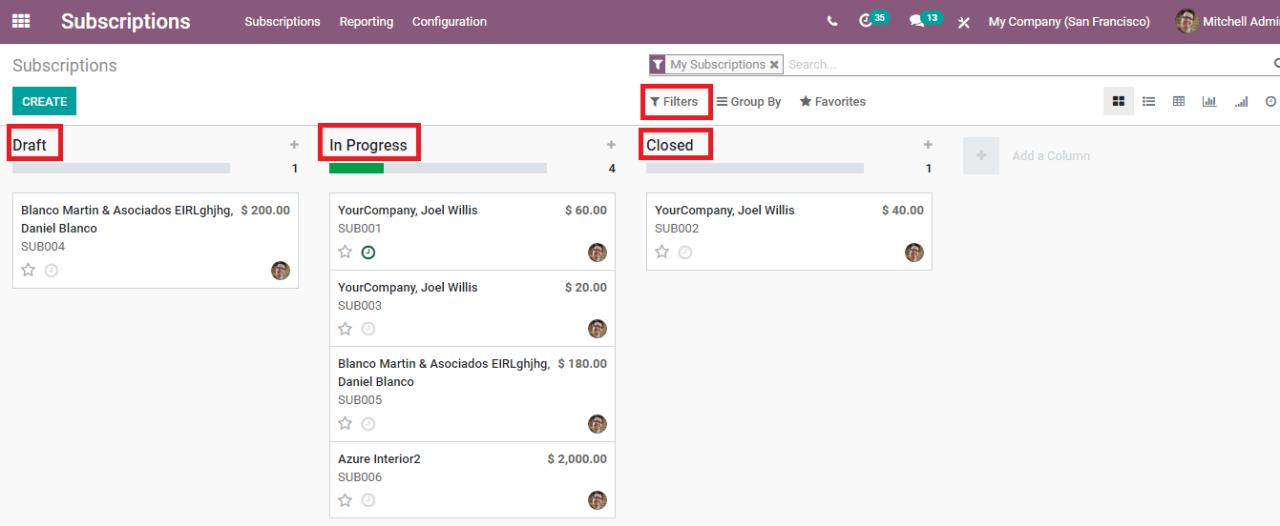Open the Filters dropdown
The height and width of the screenshot is (526, 1280).
click(674, 102)
